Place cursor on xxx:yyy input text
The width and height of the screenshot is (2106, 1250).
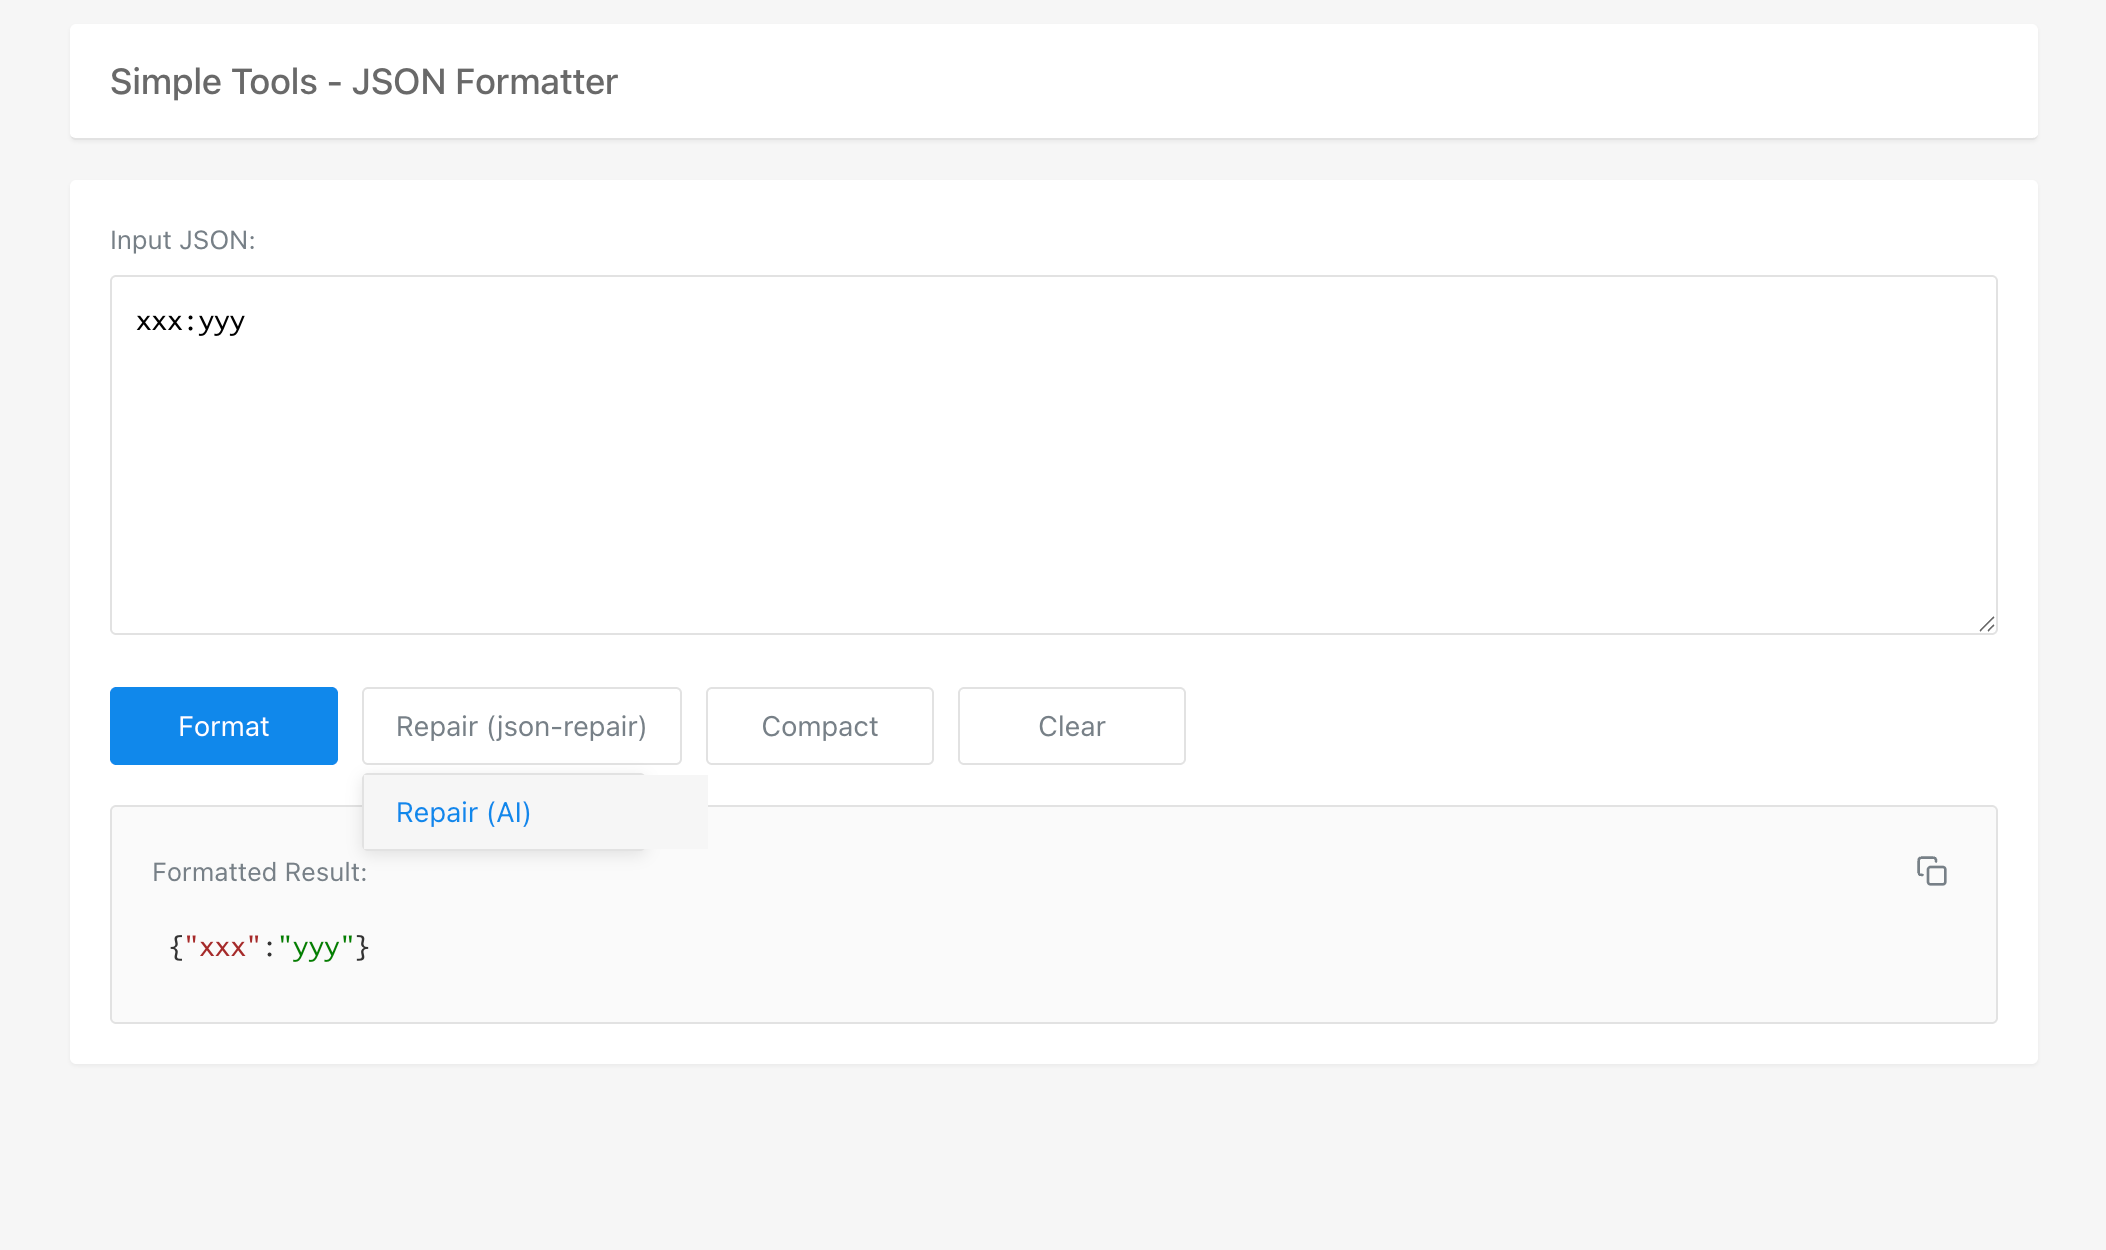coord(190,322)
